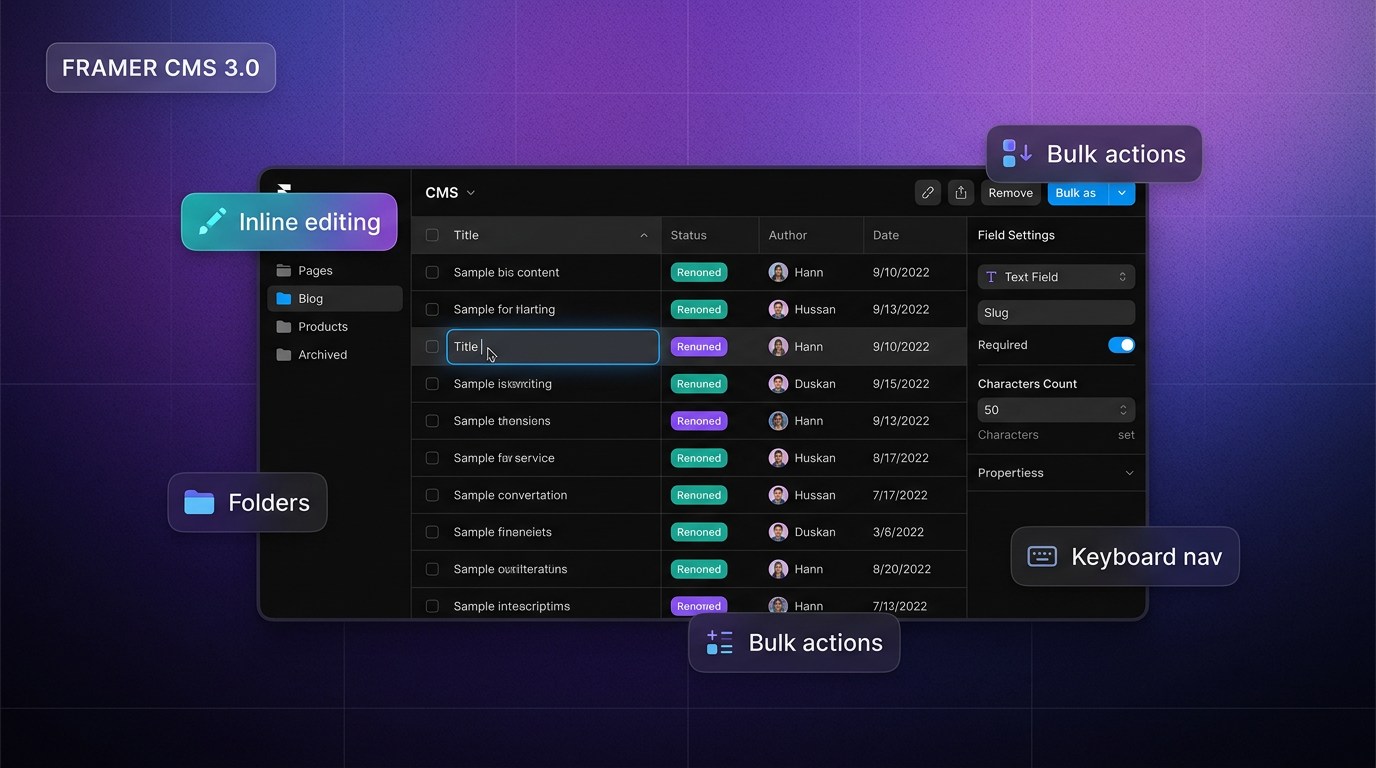Click the Keyboard nav feature badge
1376x768 pixels.
point(1125,556)
